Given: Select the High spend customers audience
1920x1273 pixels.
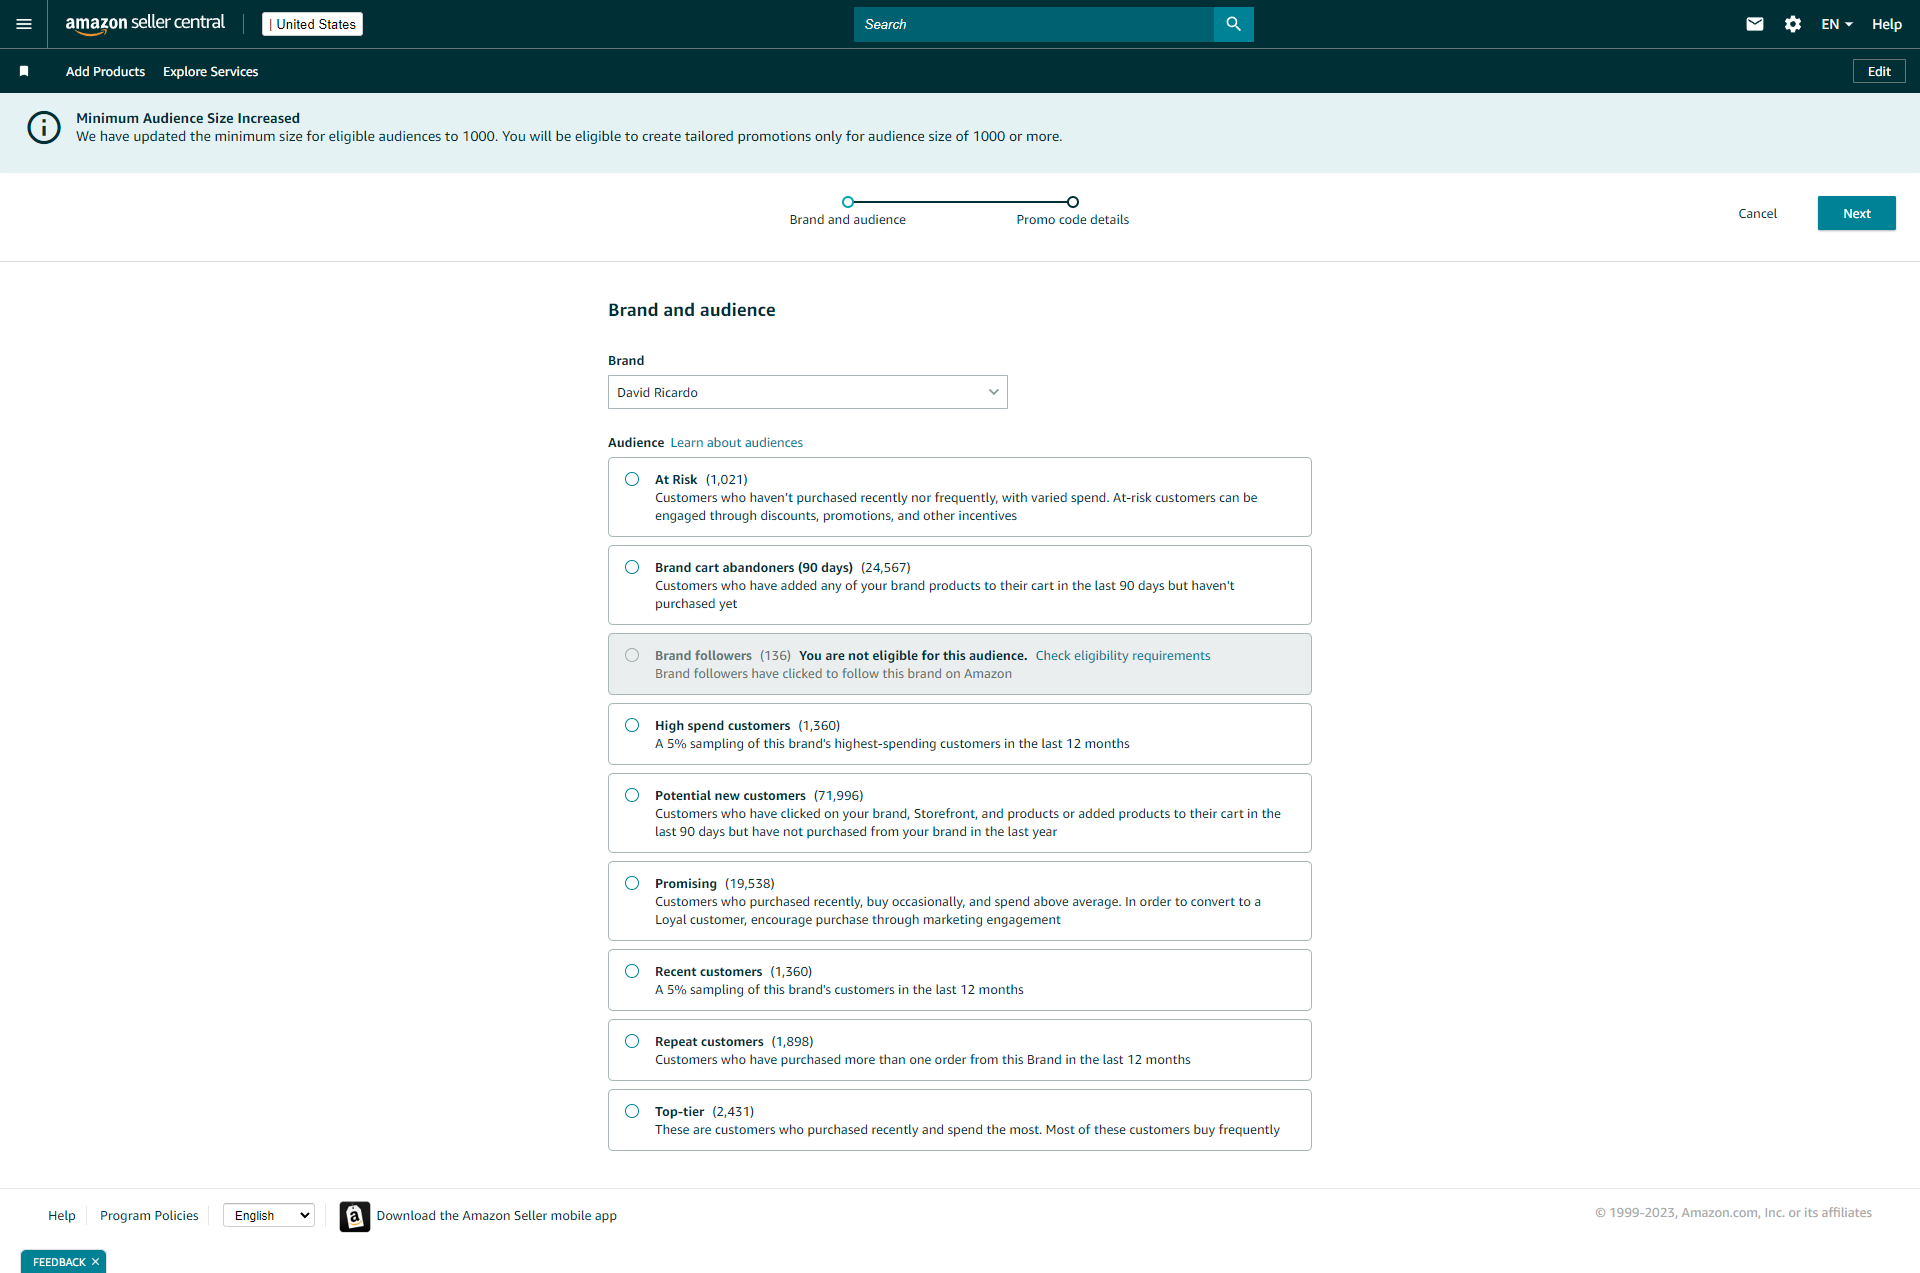Looking at the screenshot, I should [x=632, y=726].
